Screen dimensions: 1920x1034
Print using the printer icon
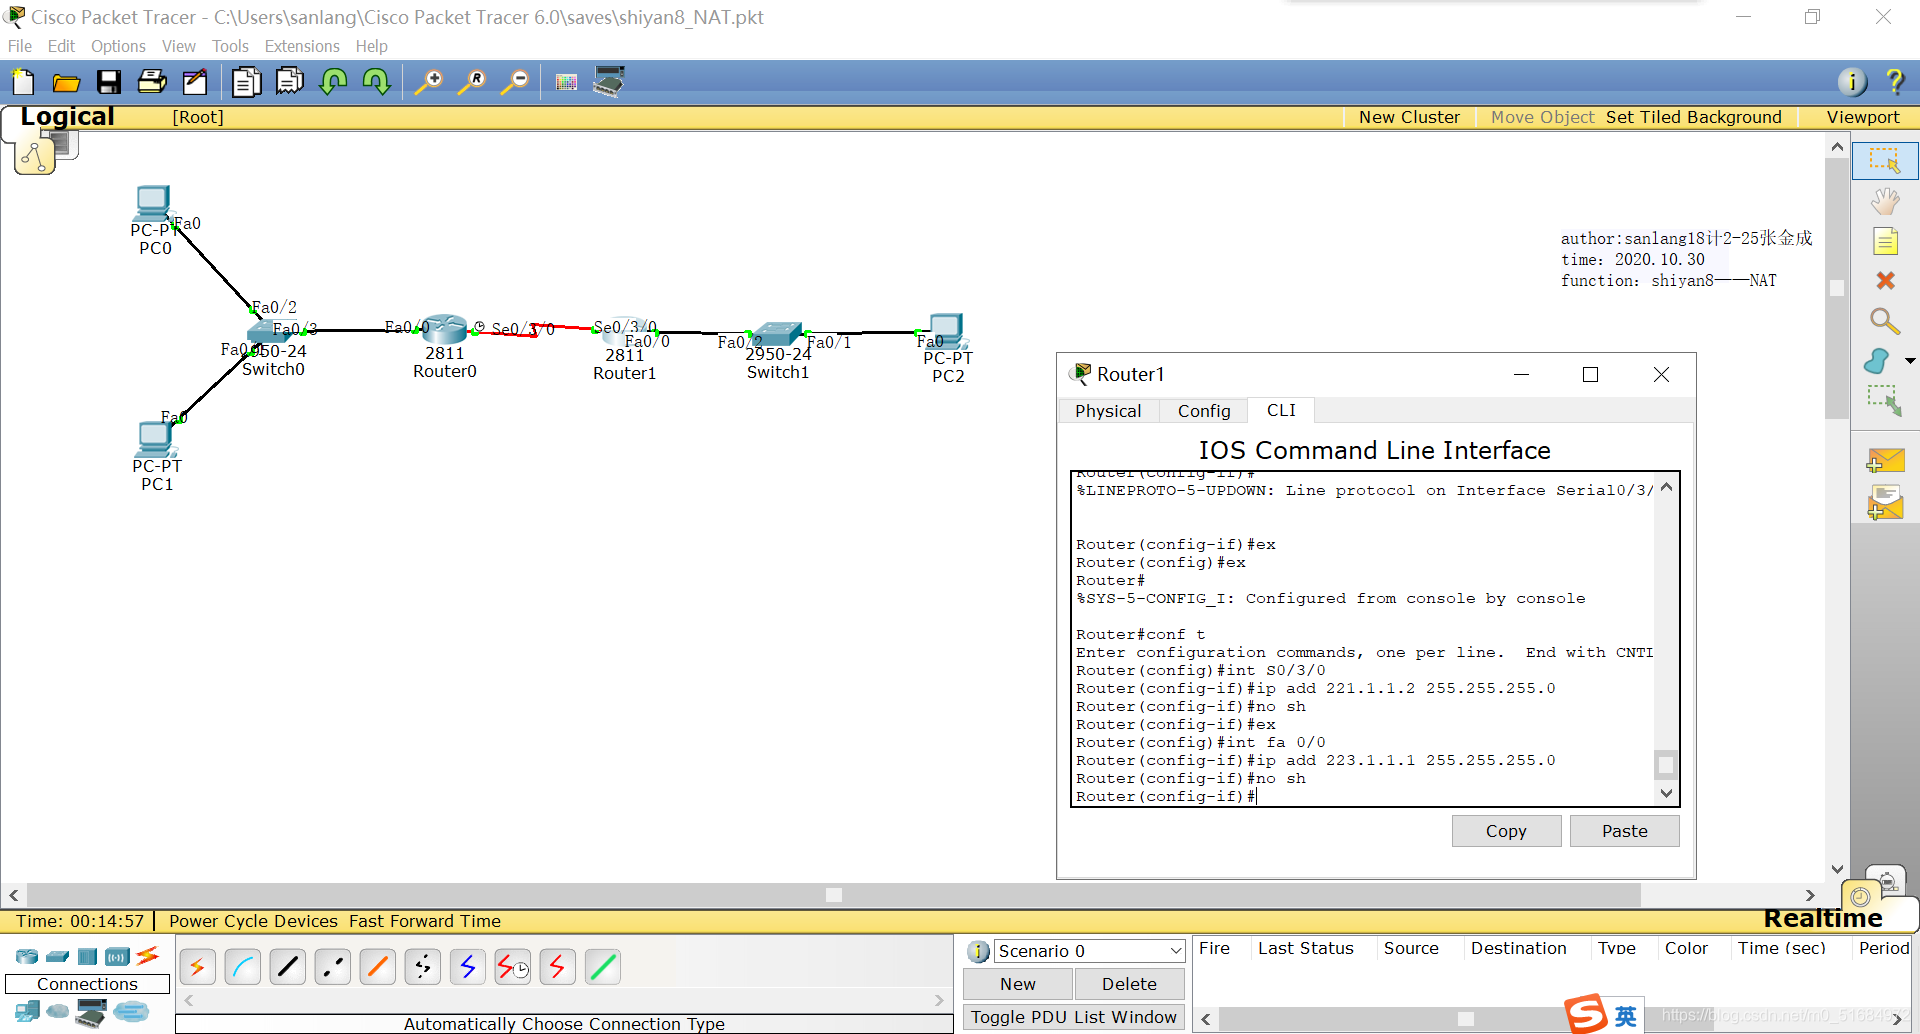152,82
